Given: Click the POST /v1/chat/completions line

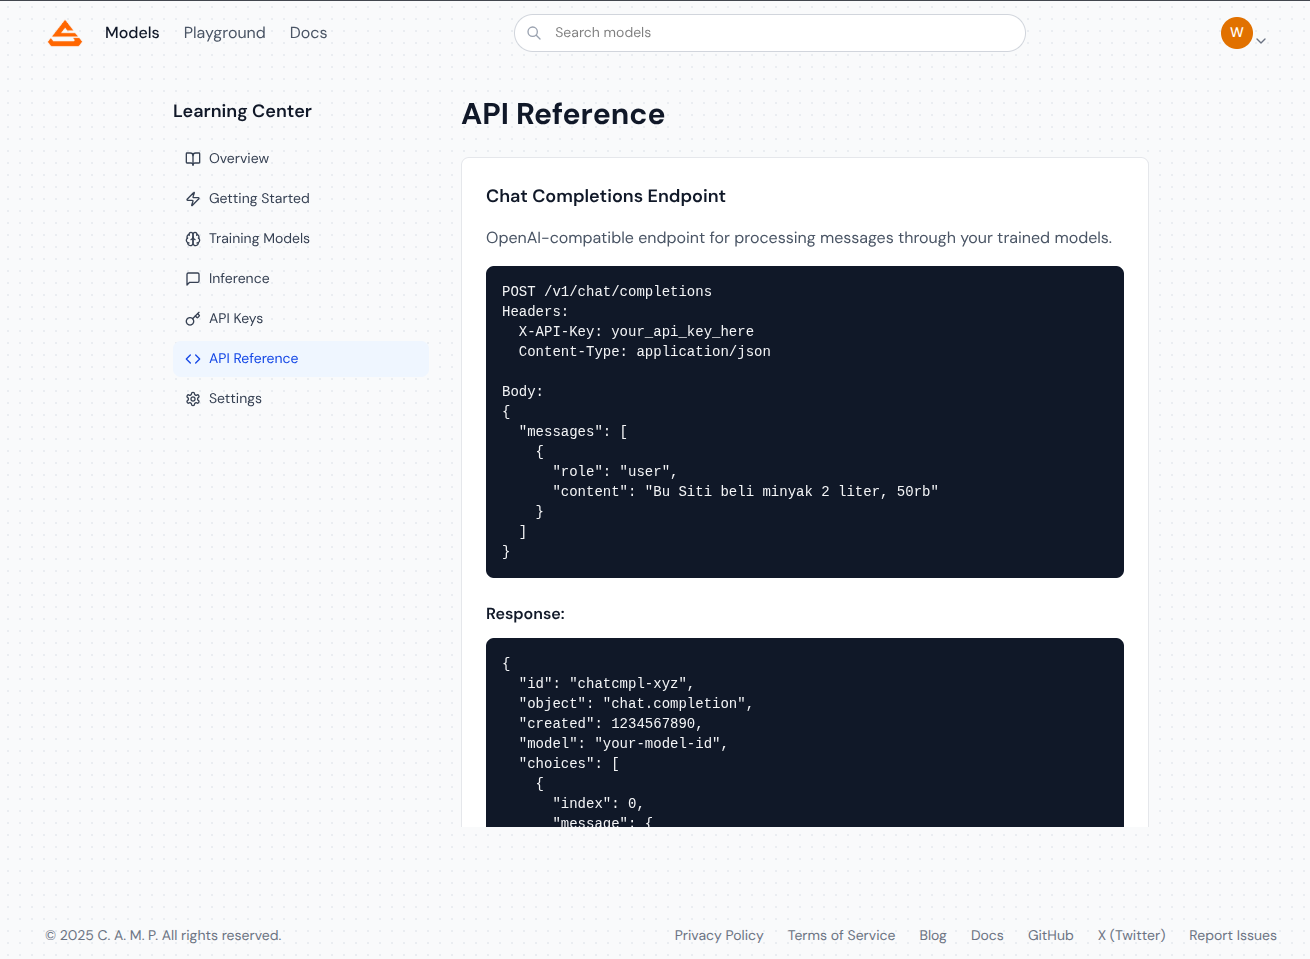Looking at the screenshot, I should (607, 291).
